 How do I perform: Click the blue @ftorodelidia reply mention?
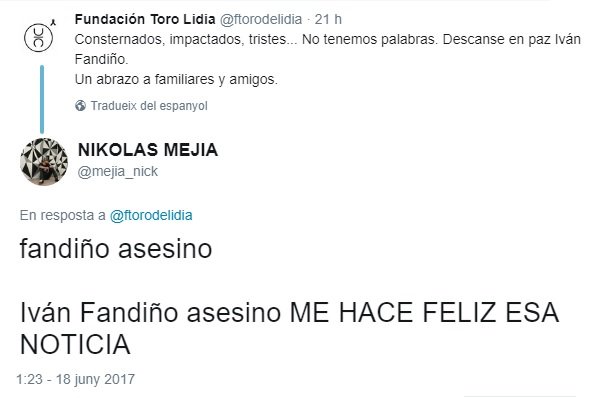pos(151,215)
